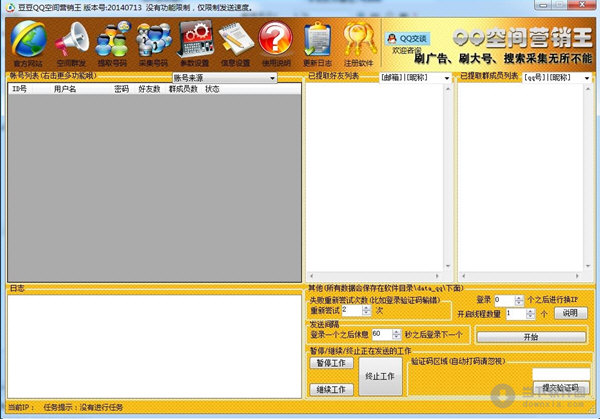Click the 开启线程数量 value field
Screen dimensions: 600x419
[x=516, y=315]
